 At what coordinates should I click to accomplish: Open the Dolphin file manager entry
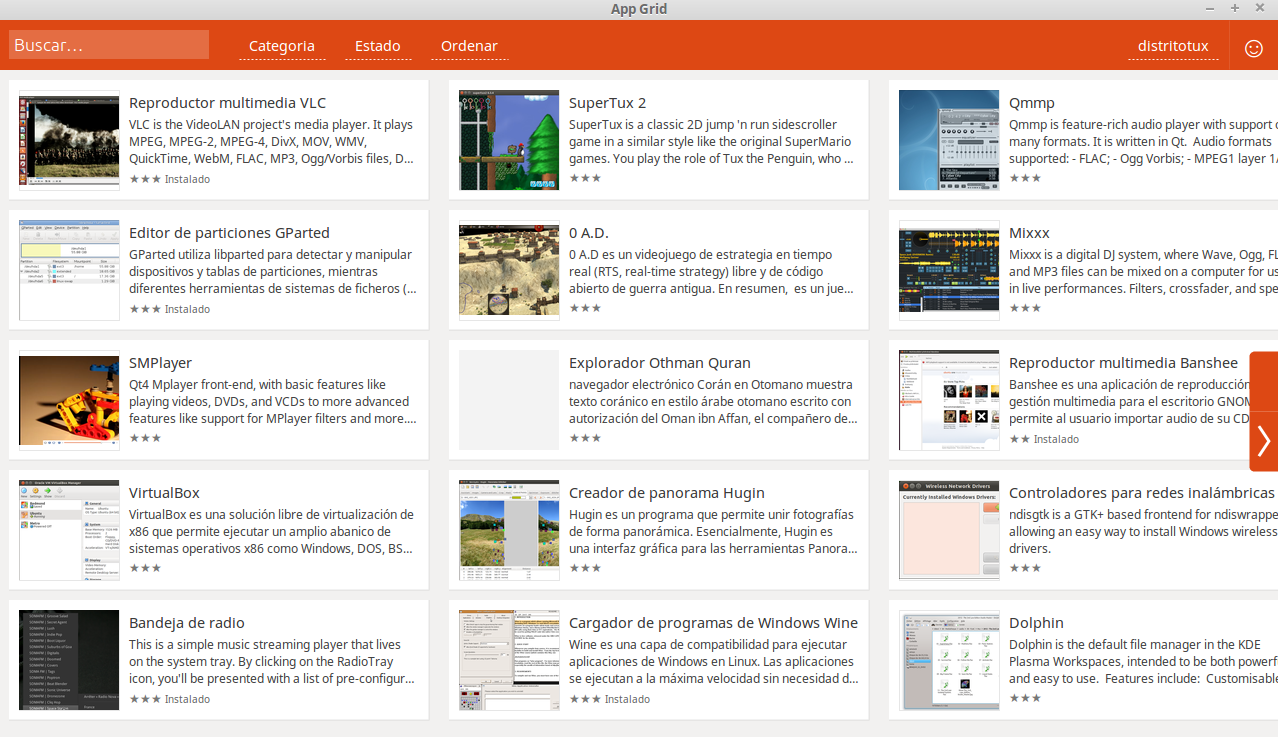point(1036,622)
